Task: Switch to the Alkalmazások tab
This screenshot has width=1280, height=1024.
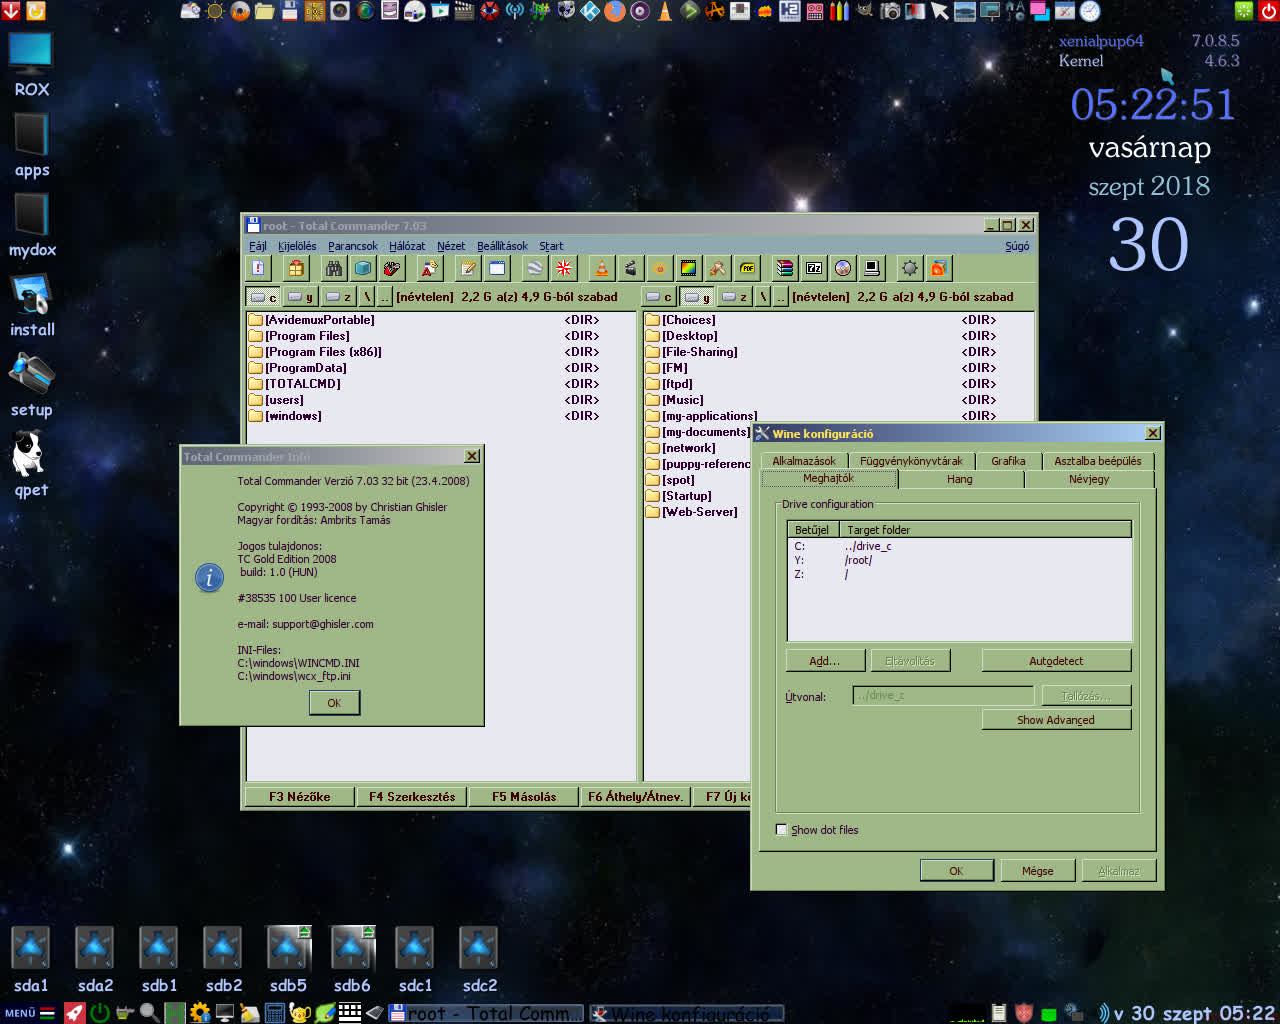Action: click(804, 461)
